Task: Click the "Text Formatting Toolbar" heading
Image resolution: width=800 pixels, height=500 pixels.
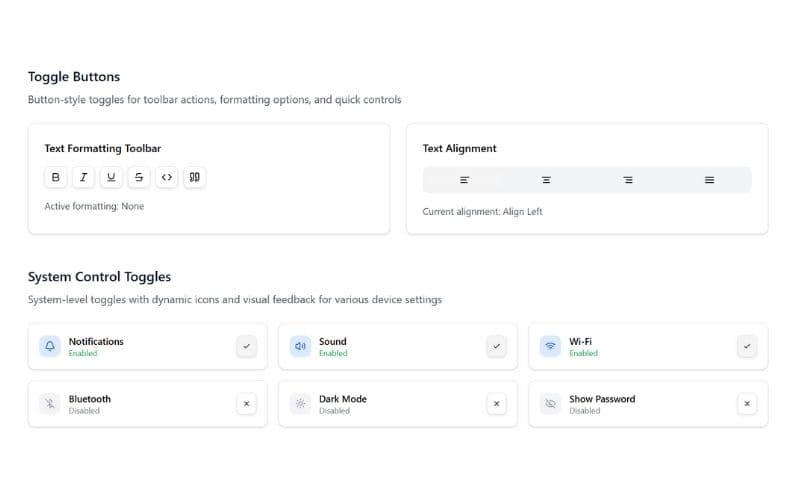Action: (x=103, y=148)
